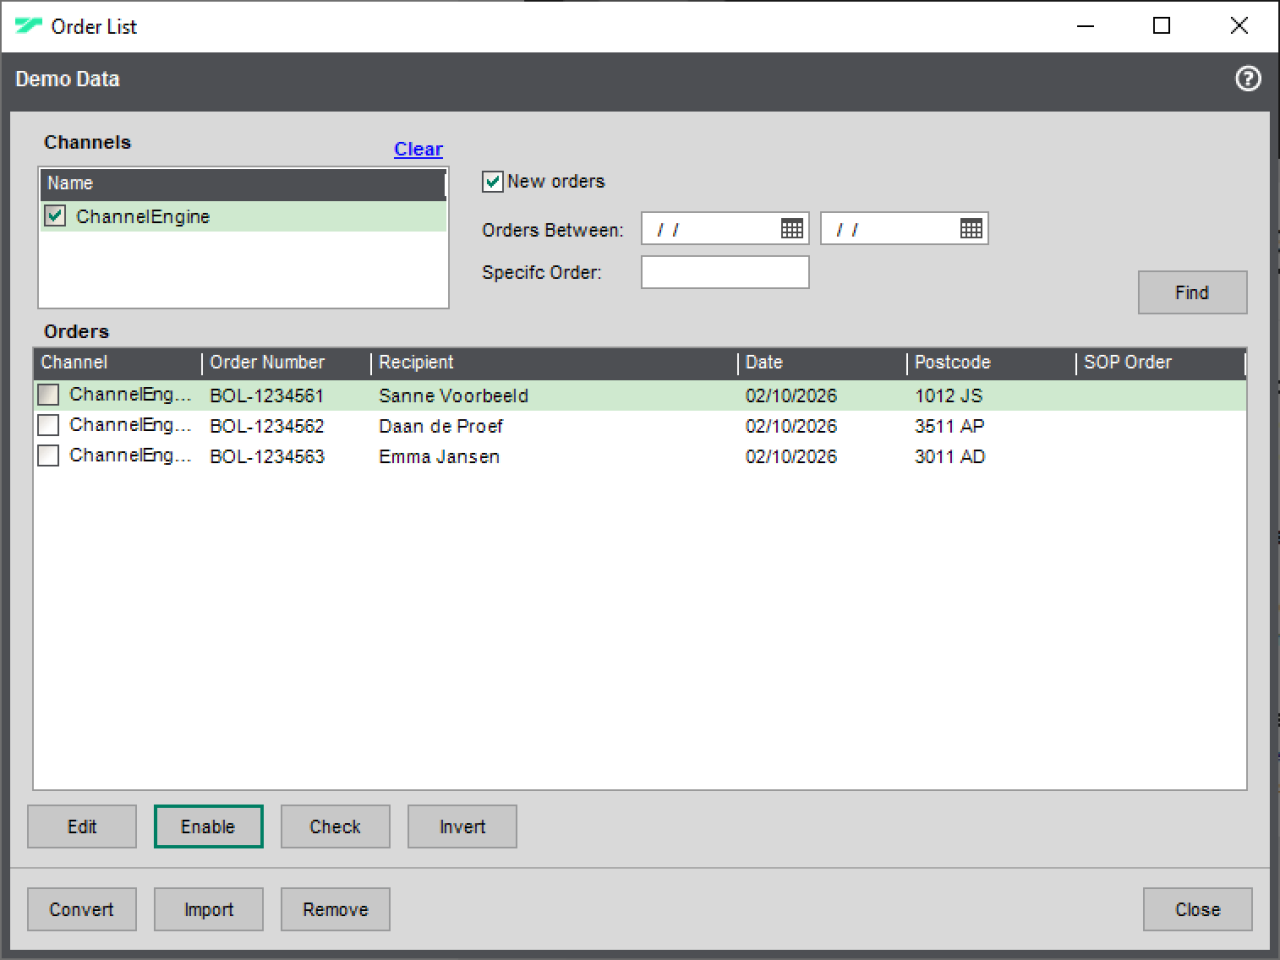The image size is (1280, 960).
Task: Maximize the Order List window
Action: [1162, 26]
